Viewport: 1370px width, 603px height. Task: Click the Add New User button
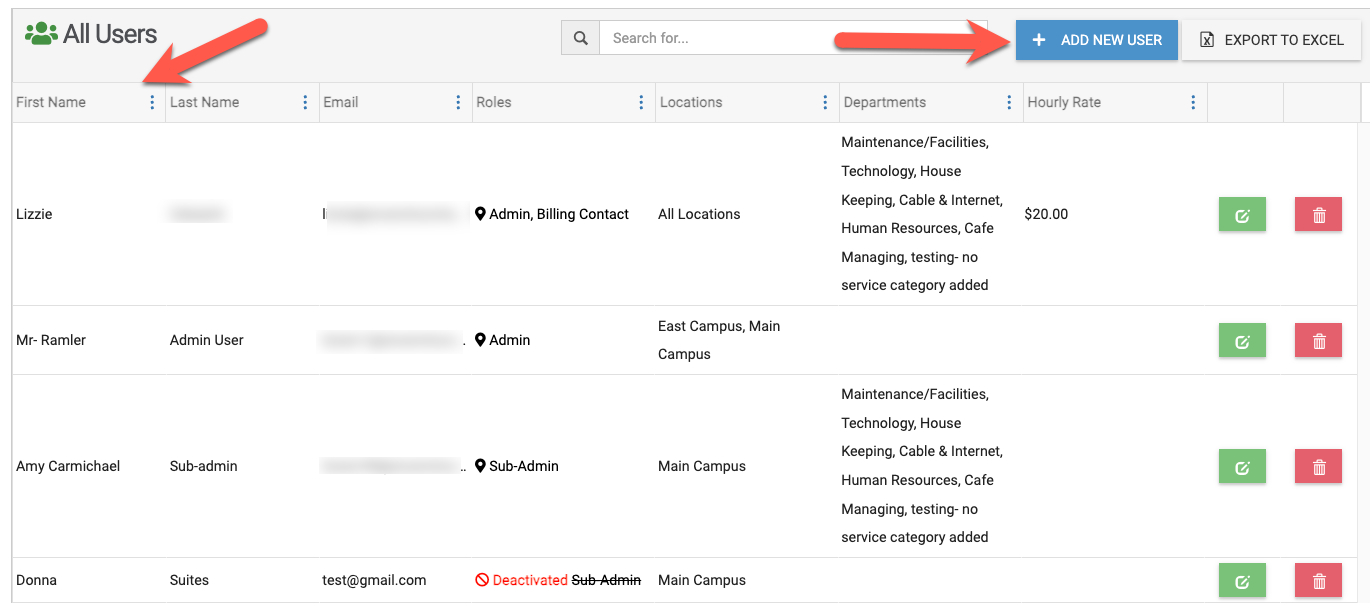click(x=1096, y=40)
